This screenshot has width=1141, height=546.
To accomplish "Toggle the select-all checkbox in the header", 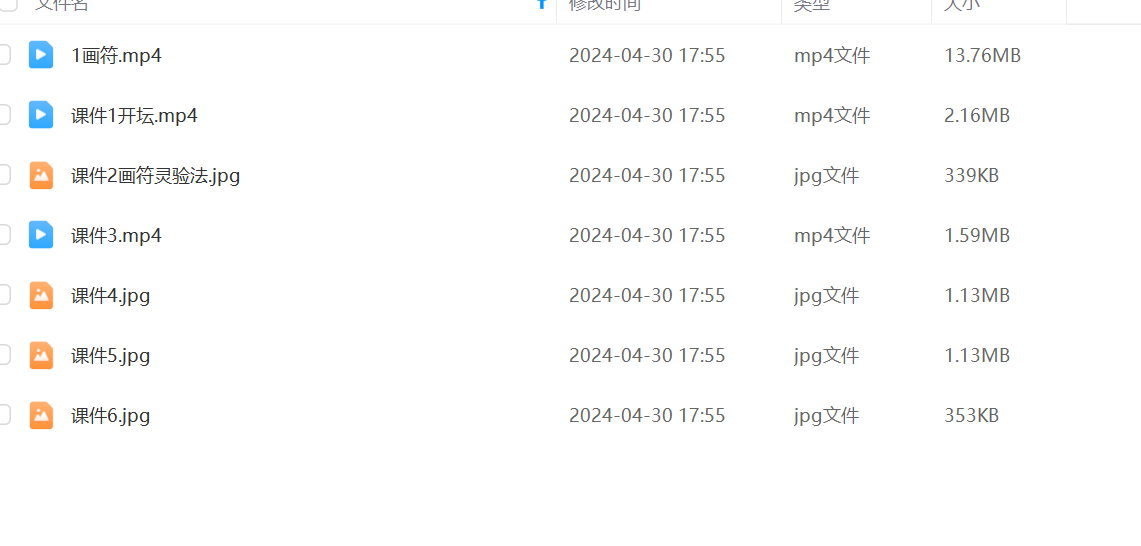I will pyautogui.click(x=8, y=4).
